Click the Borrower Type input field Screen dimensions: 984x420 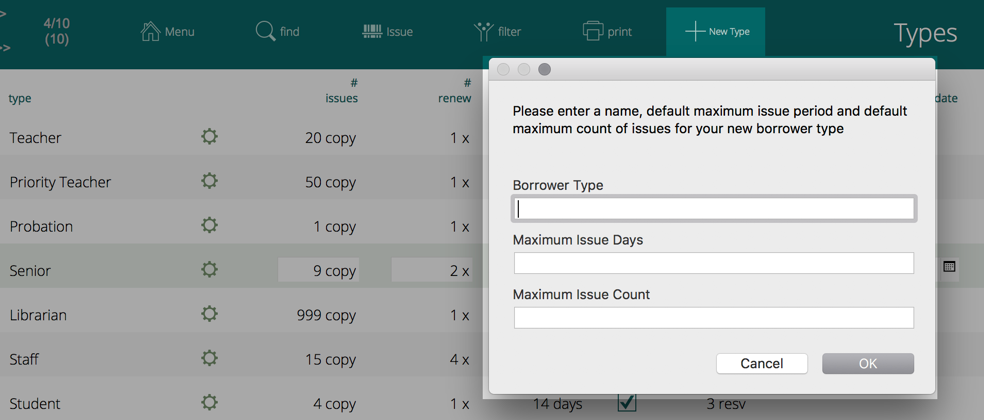(x=713, y=208)
